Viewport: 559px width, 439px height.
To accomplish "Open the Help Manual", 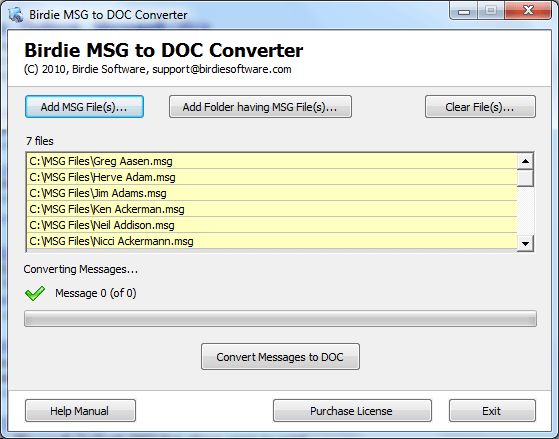I will click(80, 410).
